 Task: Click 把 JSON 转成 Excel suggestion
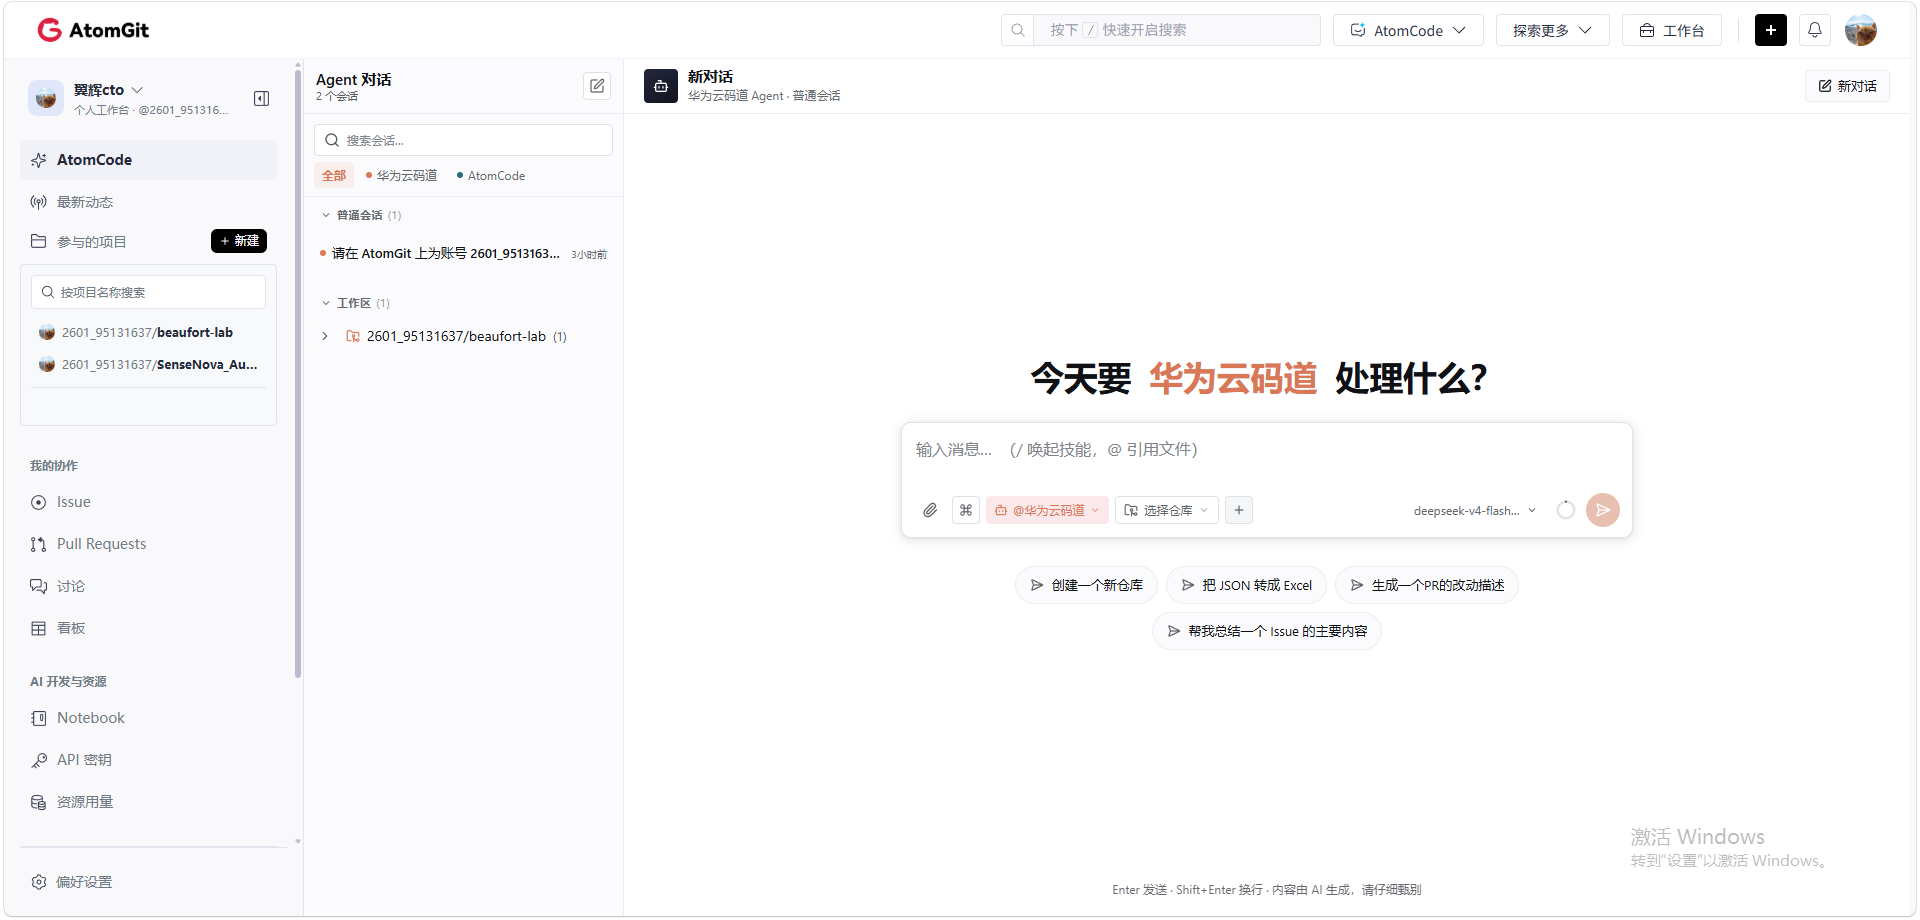(x=1246, y=585)
